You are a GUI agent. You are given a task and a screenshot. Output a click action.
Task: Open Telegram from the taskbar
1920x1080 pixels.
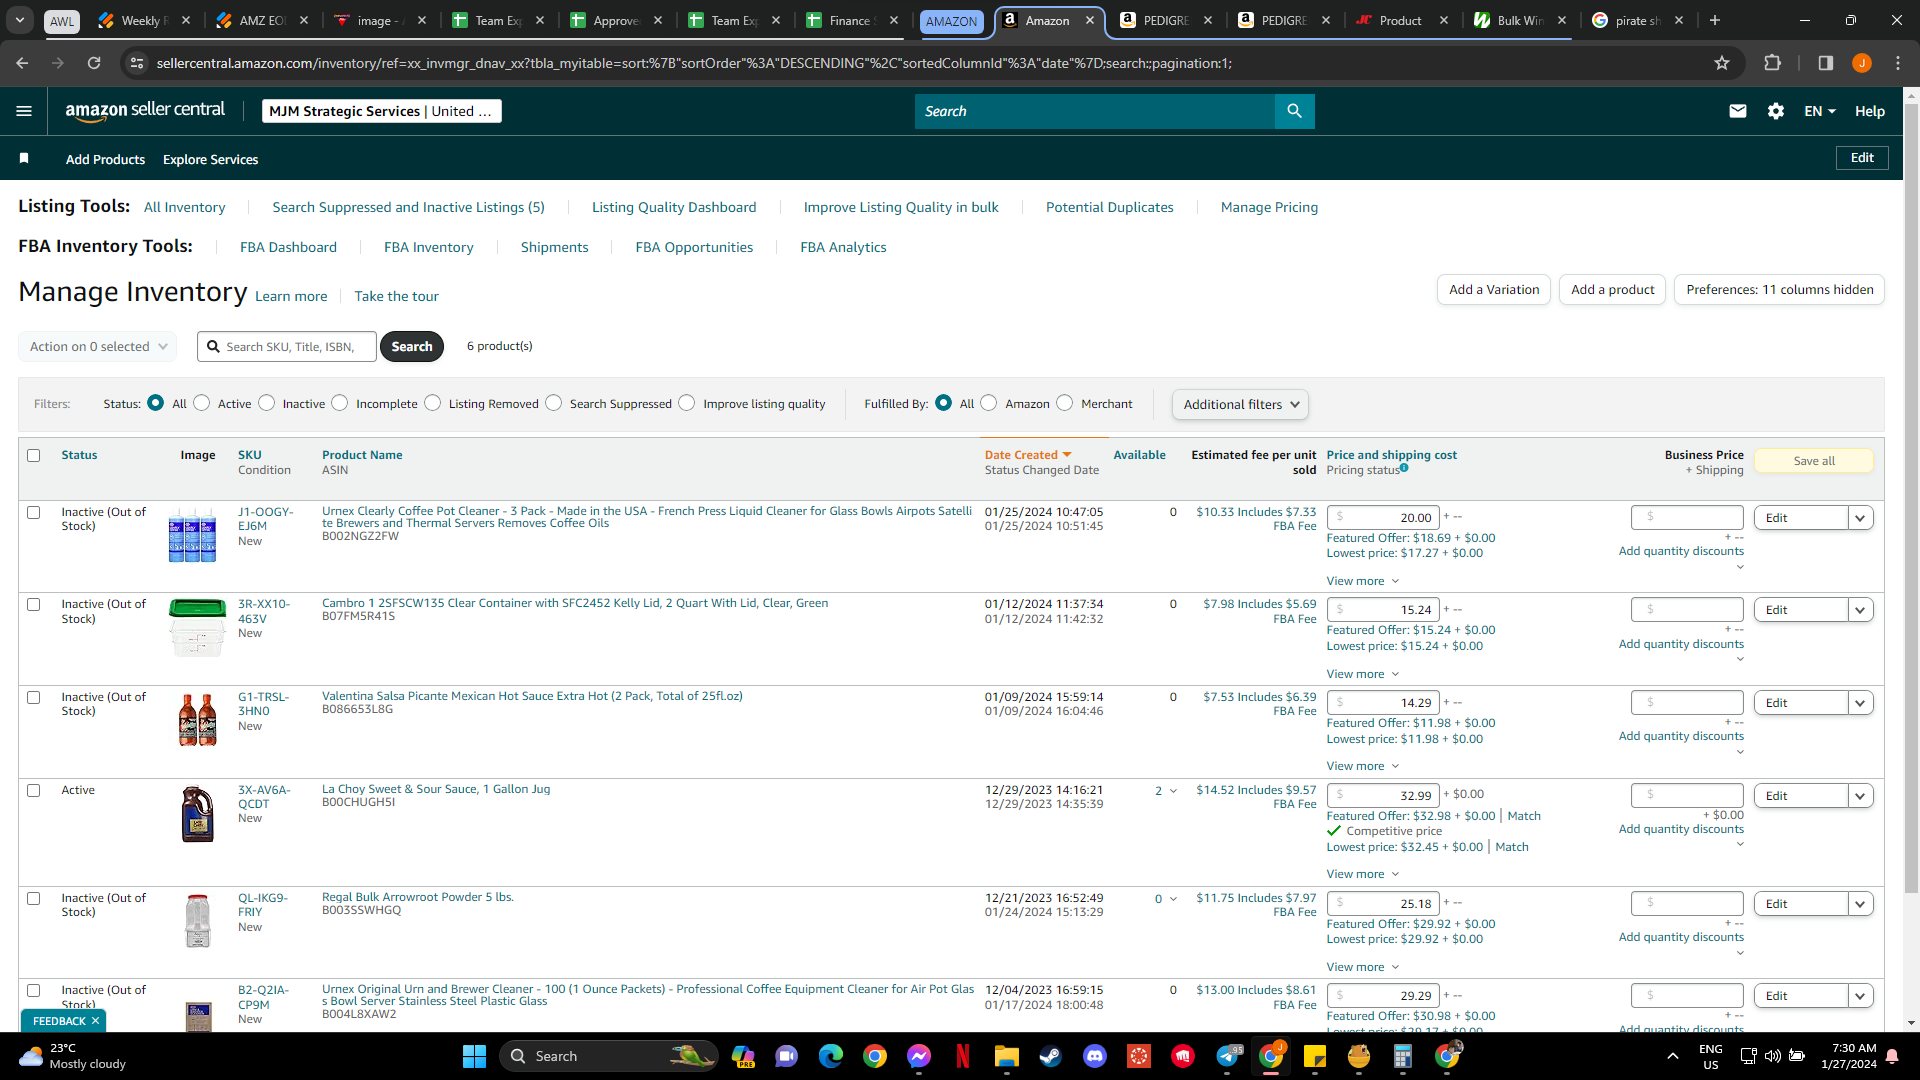(x=1228, y=1056)
